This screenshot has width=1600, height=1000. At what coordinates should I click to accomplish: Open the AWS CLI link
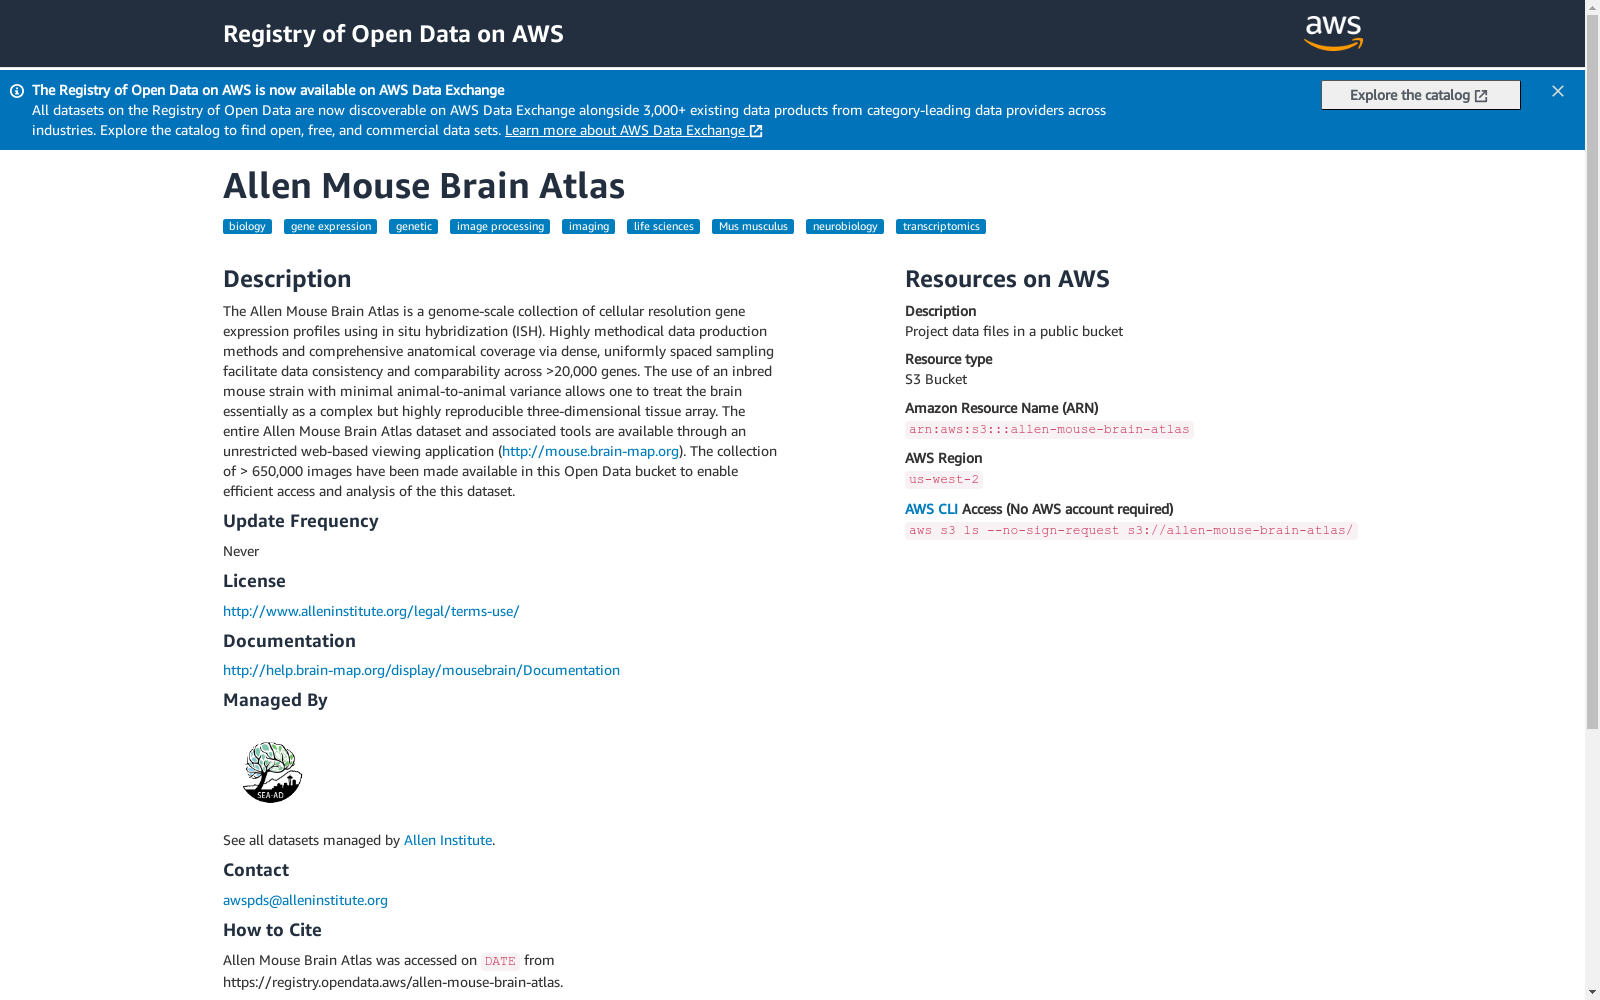coord(931,509)
